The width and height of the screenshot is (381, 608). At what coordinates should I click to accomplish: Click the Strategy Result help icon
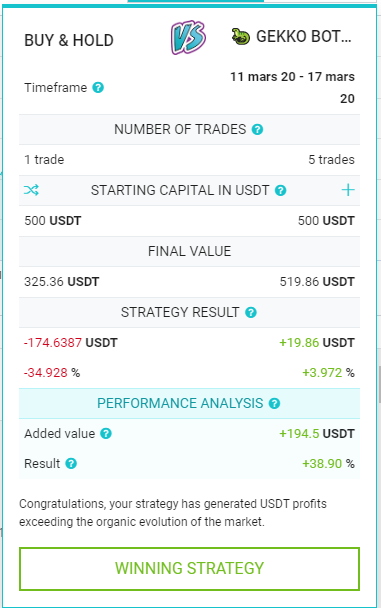pyautogui.click(x=251, y=313)
